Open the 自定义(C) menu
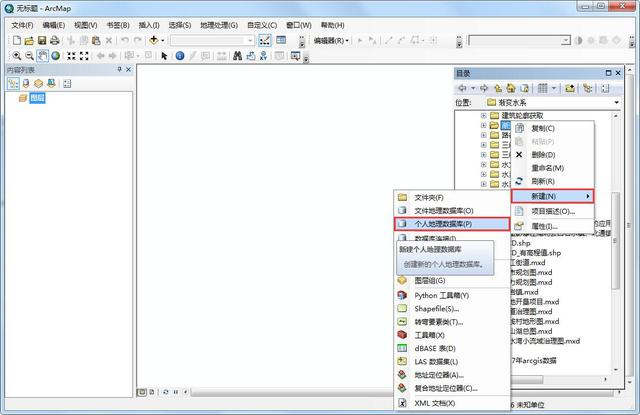The height and width of the screenshot is (415, 640). pyautogui.click(x=262, y=25)
